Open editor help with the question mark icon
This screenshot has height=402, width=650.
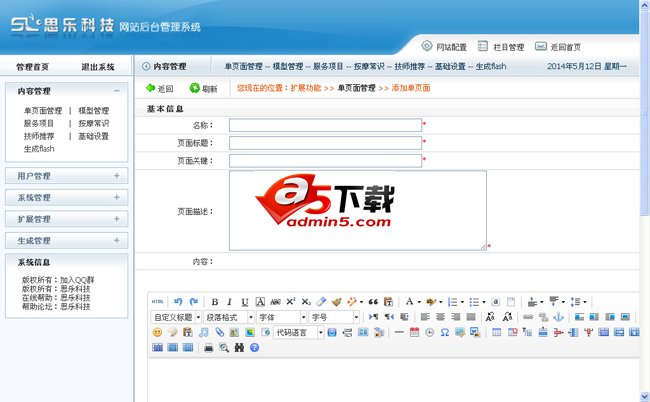pos(255,348)
